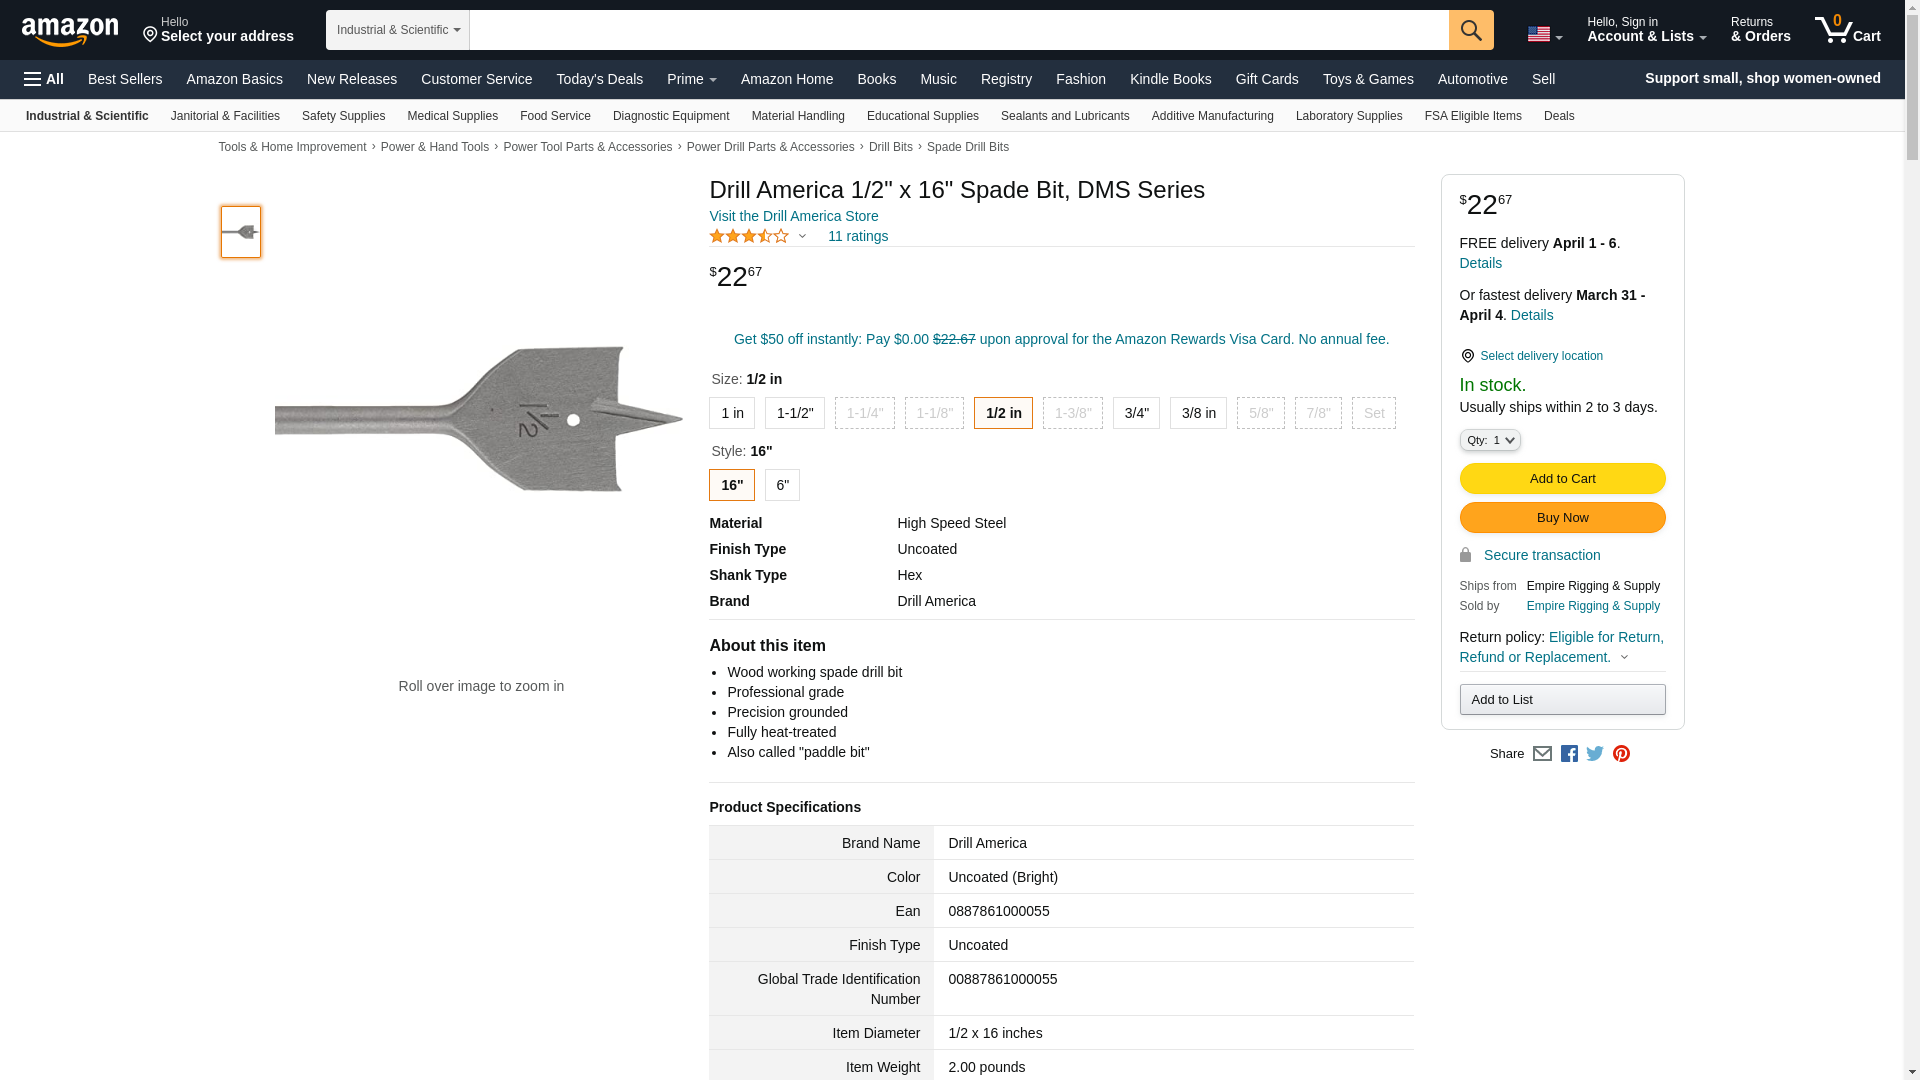The width and height of the screenshot is (1920, 1080).
Task: Open the All hamburger menu
Action: pos(44,79)
